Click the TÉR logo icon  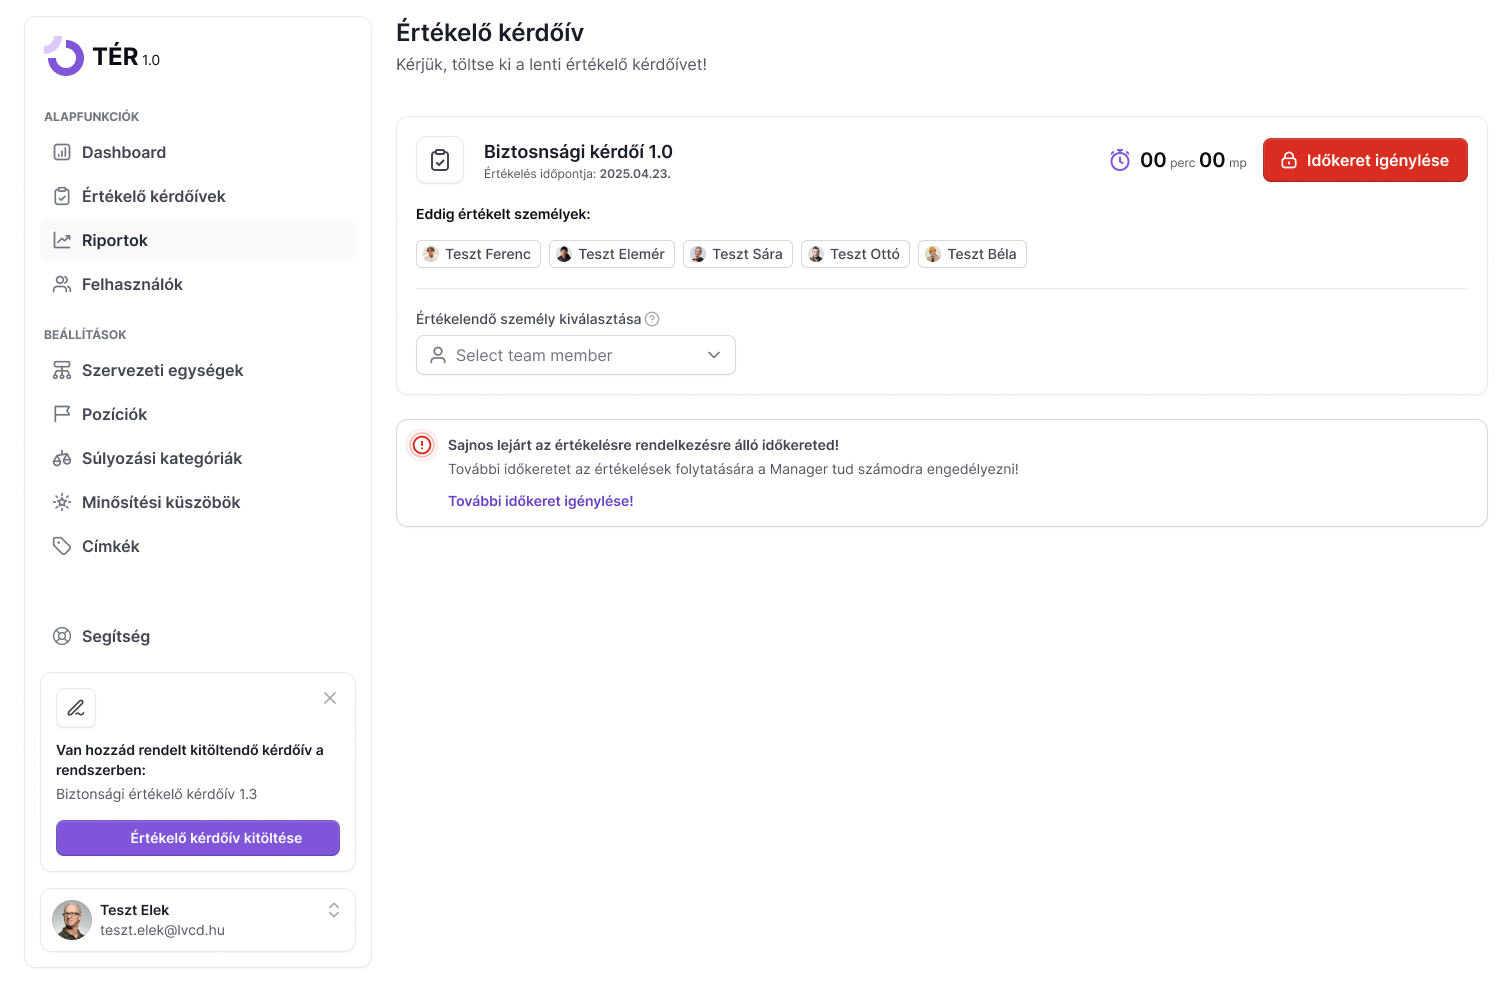pyautogui.click(x=64, y=56)
